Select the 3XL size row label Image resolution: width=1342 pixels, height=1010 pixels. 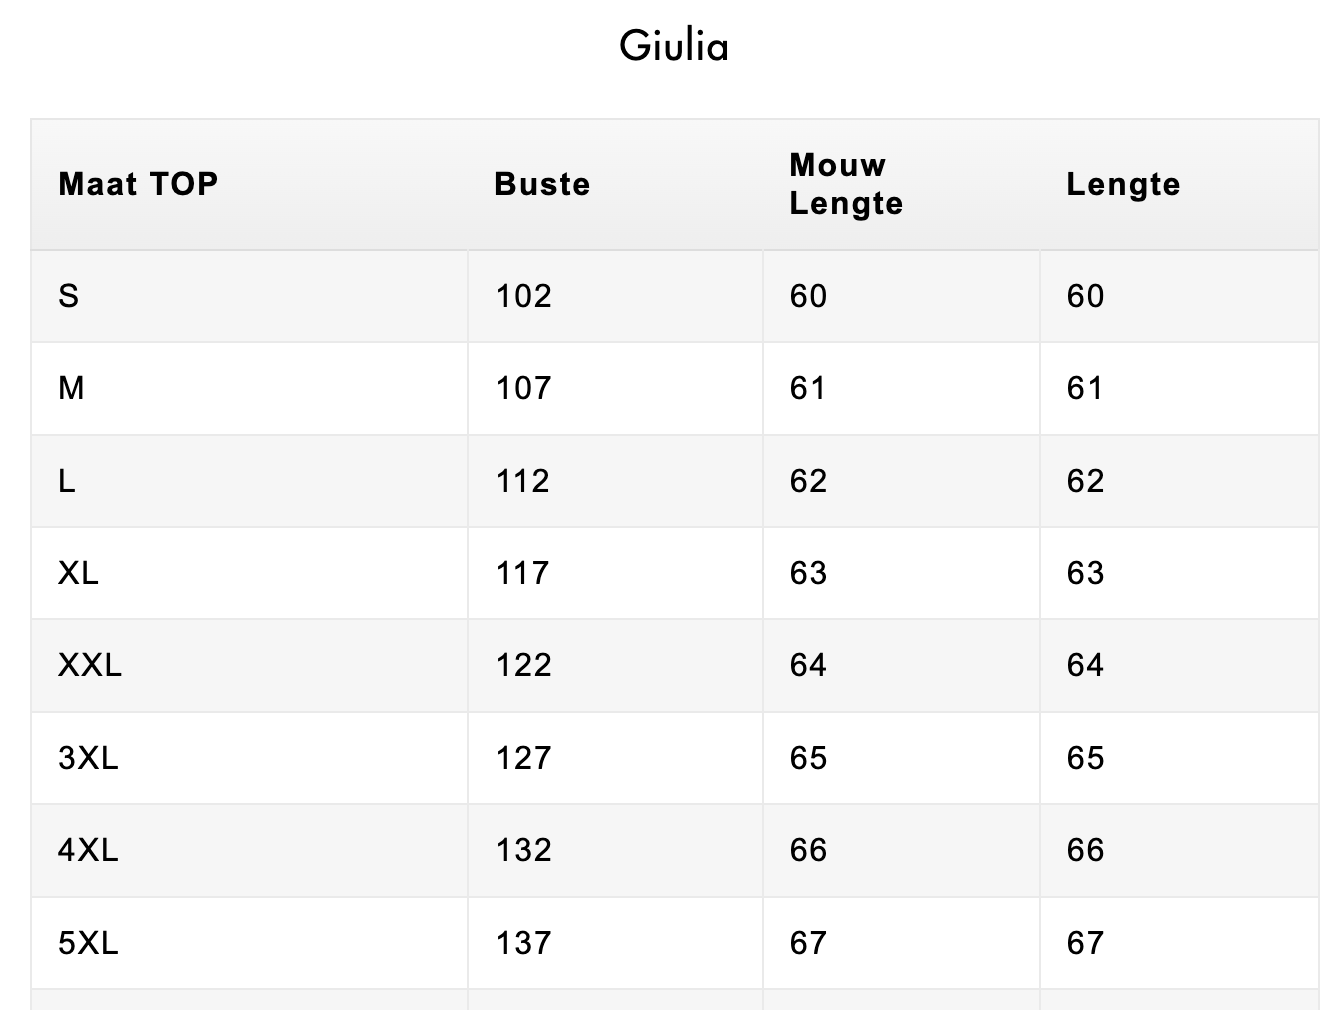click(x=88, y=758)
